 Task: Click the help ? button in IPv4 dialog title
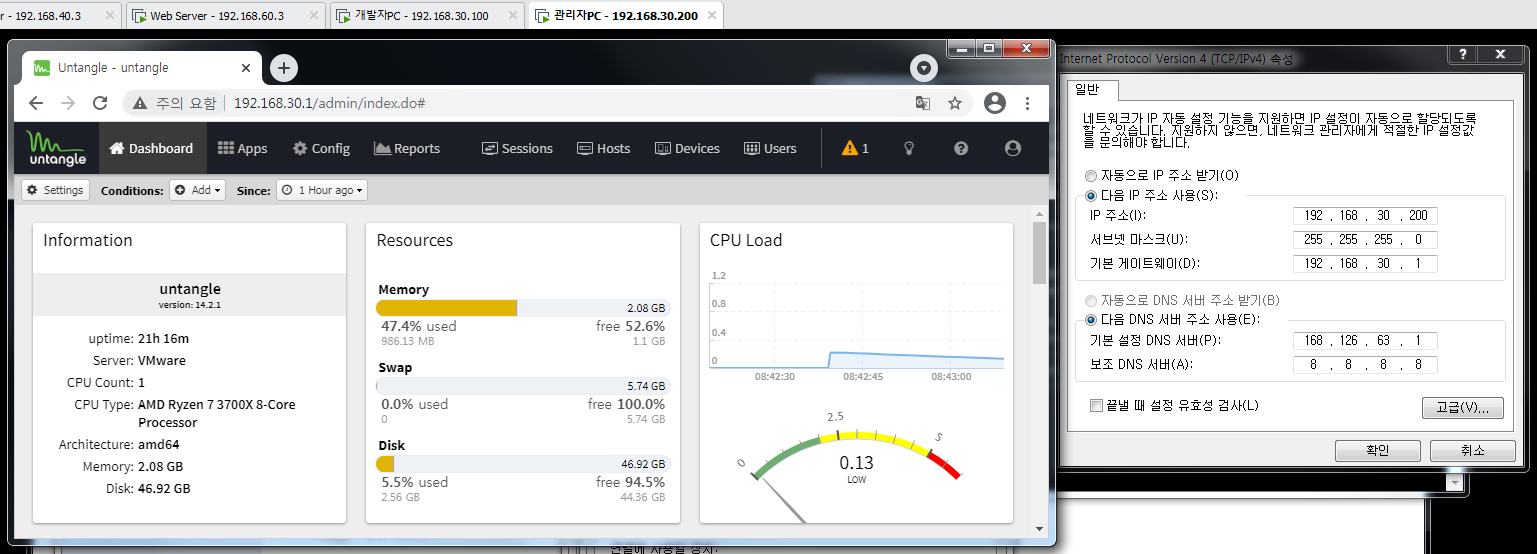(x=1462, y=55)
